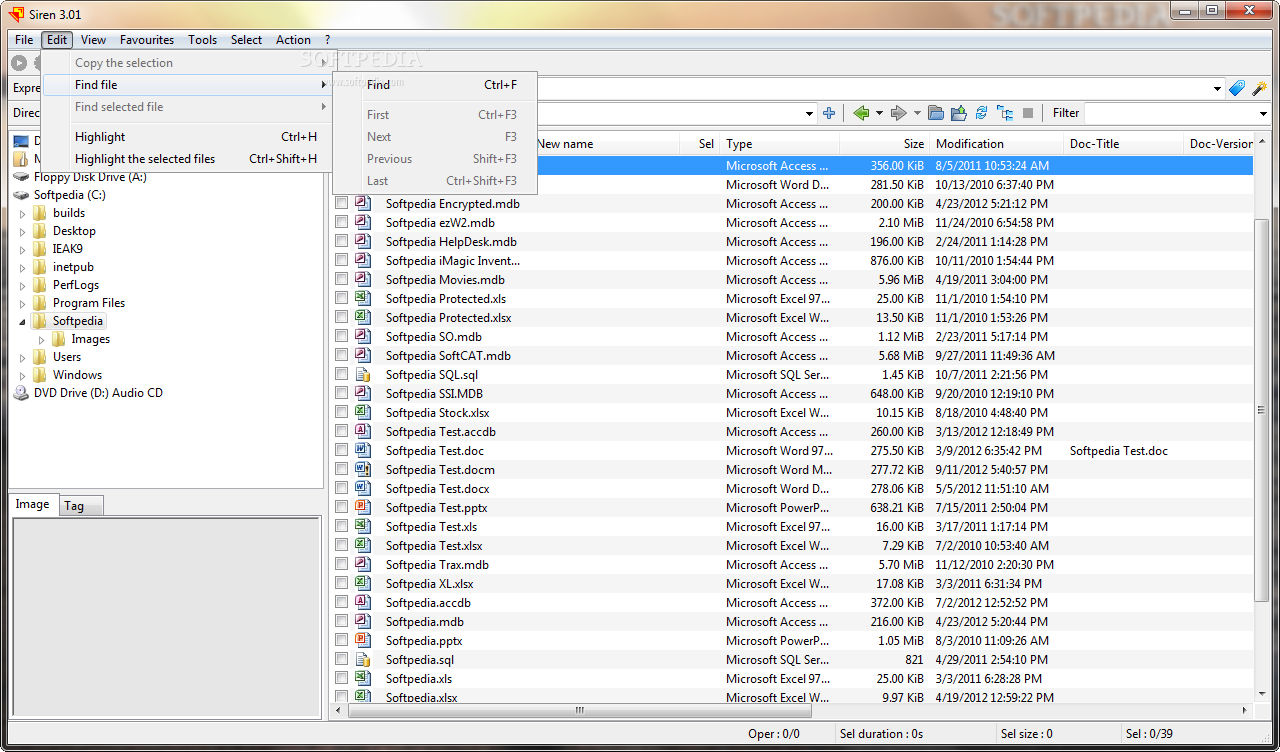Click the folder icon for builds

point(40,213)
